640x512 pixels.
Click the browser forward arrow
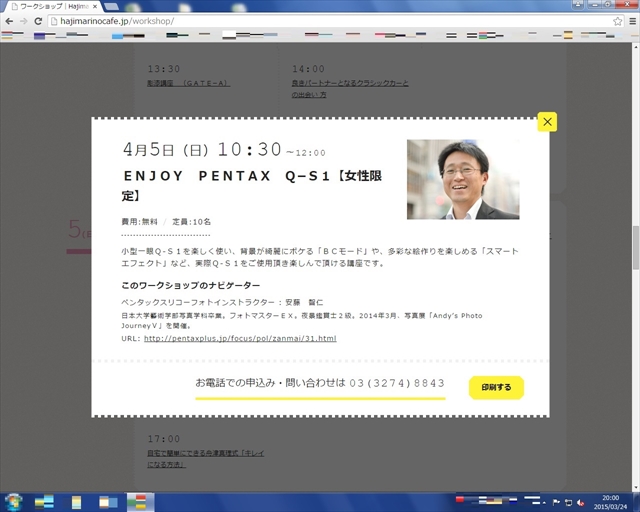point(23,21)
